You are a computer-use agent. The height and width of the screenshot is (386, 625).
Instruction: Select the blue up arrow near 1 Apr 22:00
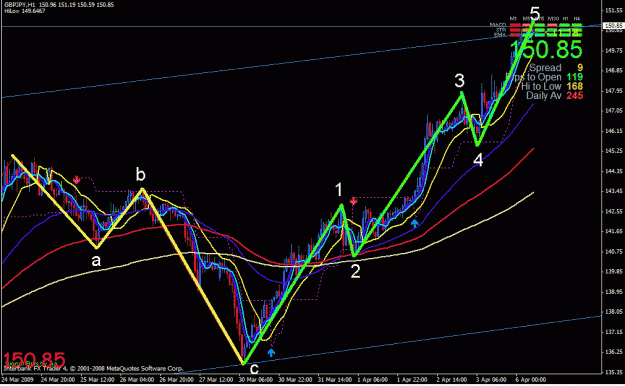pos(415,223)
